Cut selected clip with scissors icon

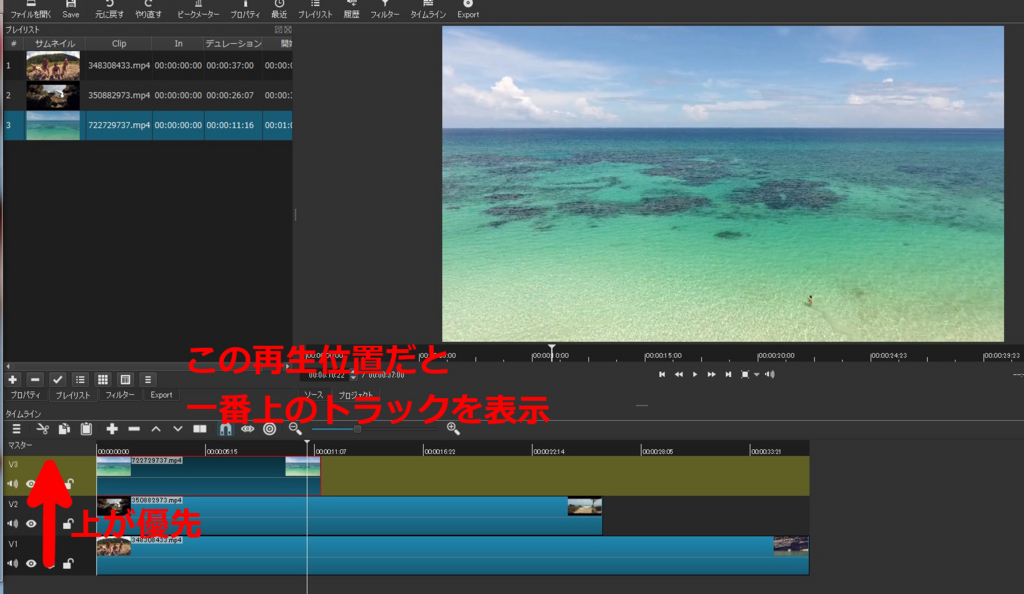tap(42, 429)
